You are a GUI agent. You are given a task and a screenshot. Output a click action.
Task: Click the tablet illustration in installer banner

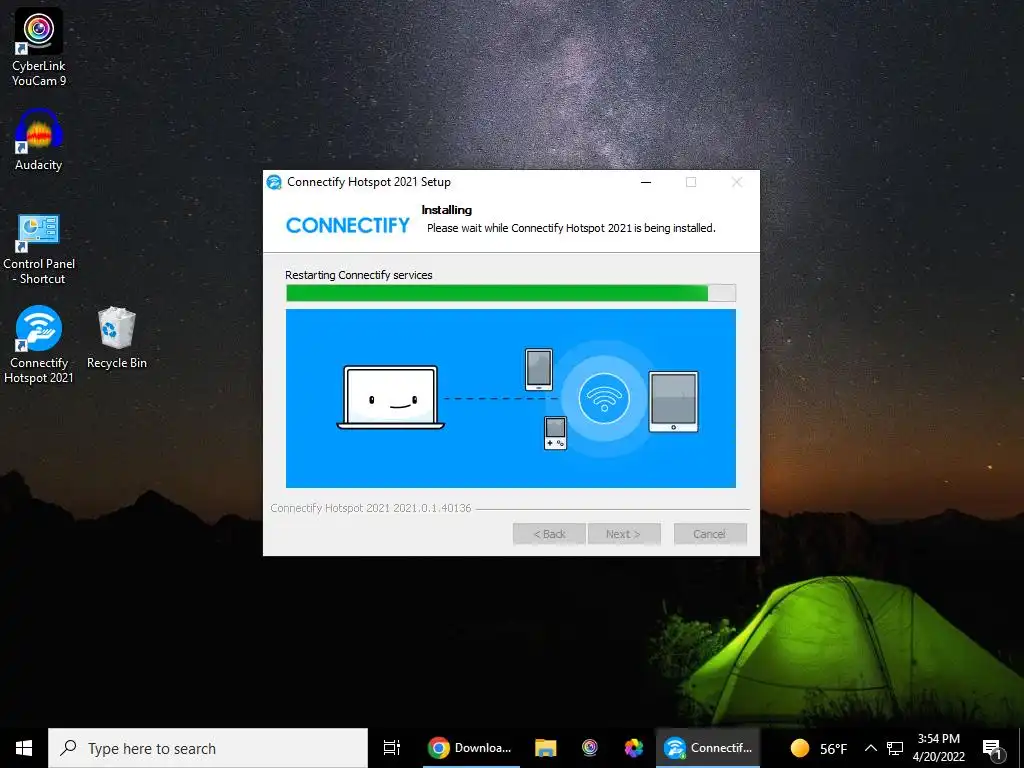tap(673, 402)
